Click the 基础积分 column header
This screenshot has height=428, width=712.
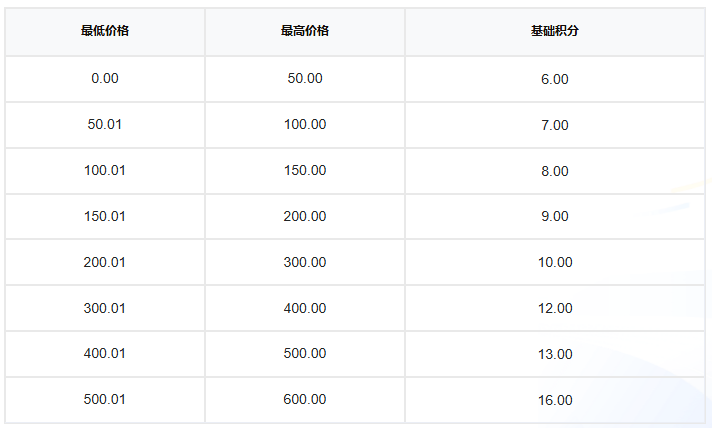555,31
